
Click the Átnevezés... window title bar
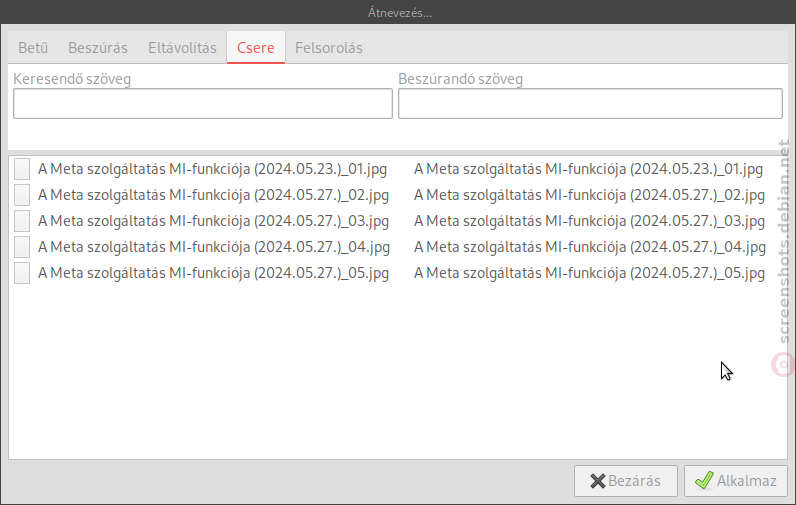pyautogui.click(x=398, y=12)
